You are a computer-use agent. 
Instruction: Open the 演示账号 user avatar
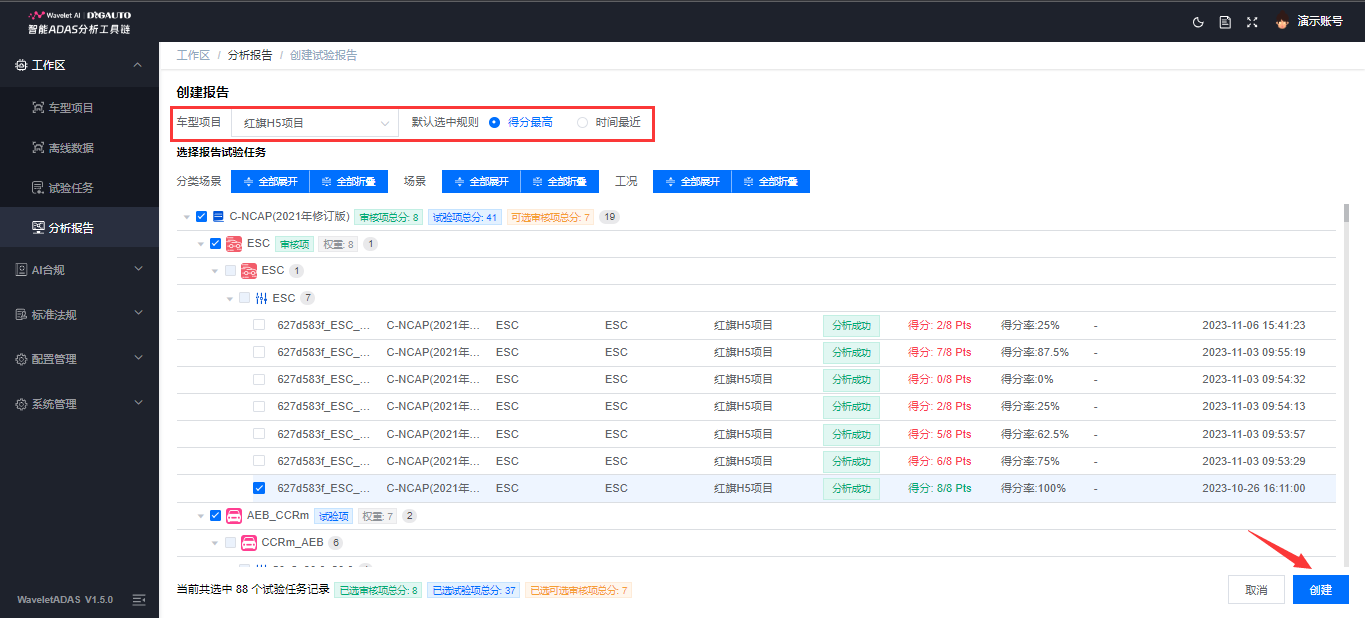pos(1283,22)
